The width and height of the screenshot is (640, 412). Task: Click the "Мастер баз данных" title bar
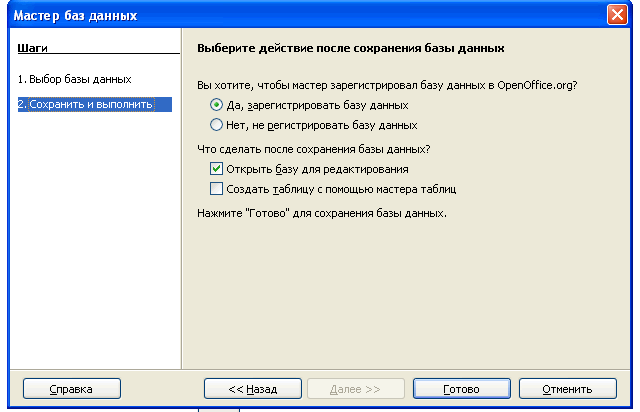pyautogui.click(x=300, y=15)
